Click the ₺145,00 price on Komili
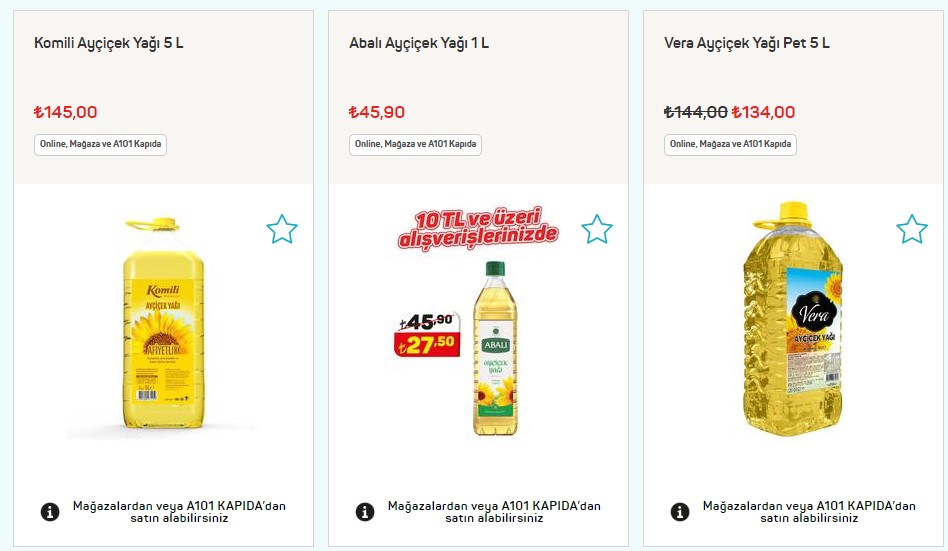This screenshot has width=948, height=551. pos(65,112)
